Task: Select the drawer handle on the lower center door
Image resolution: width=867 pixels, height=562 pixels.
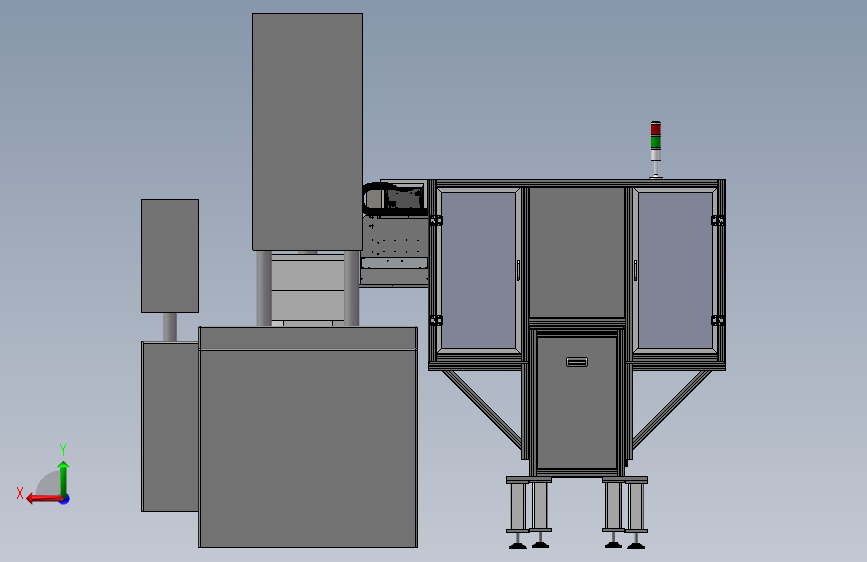Action: pos(577,362)
